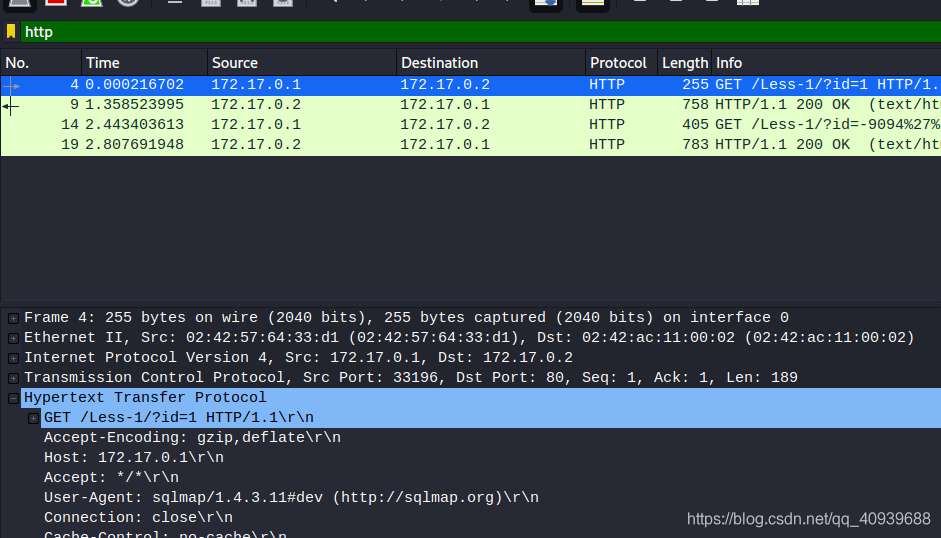941x538 pixels.
Task: Expand the GET /Less-1/?id=1 request line
Action: 34,418
